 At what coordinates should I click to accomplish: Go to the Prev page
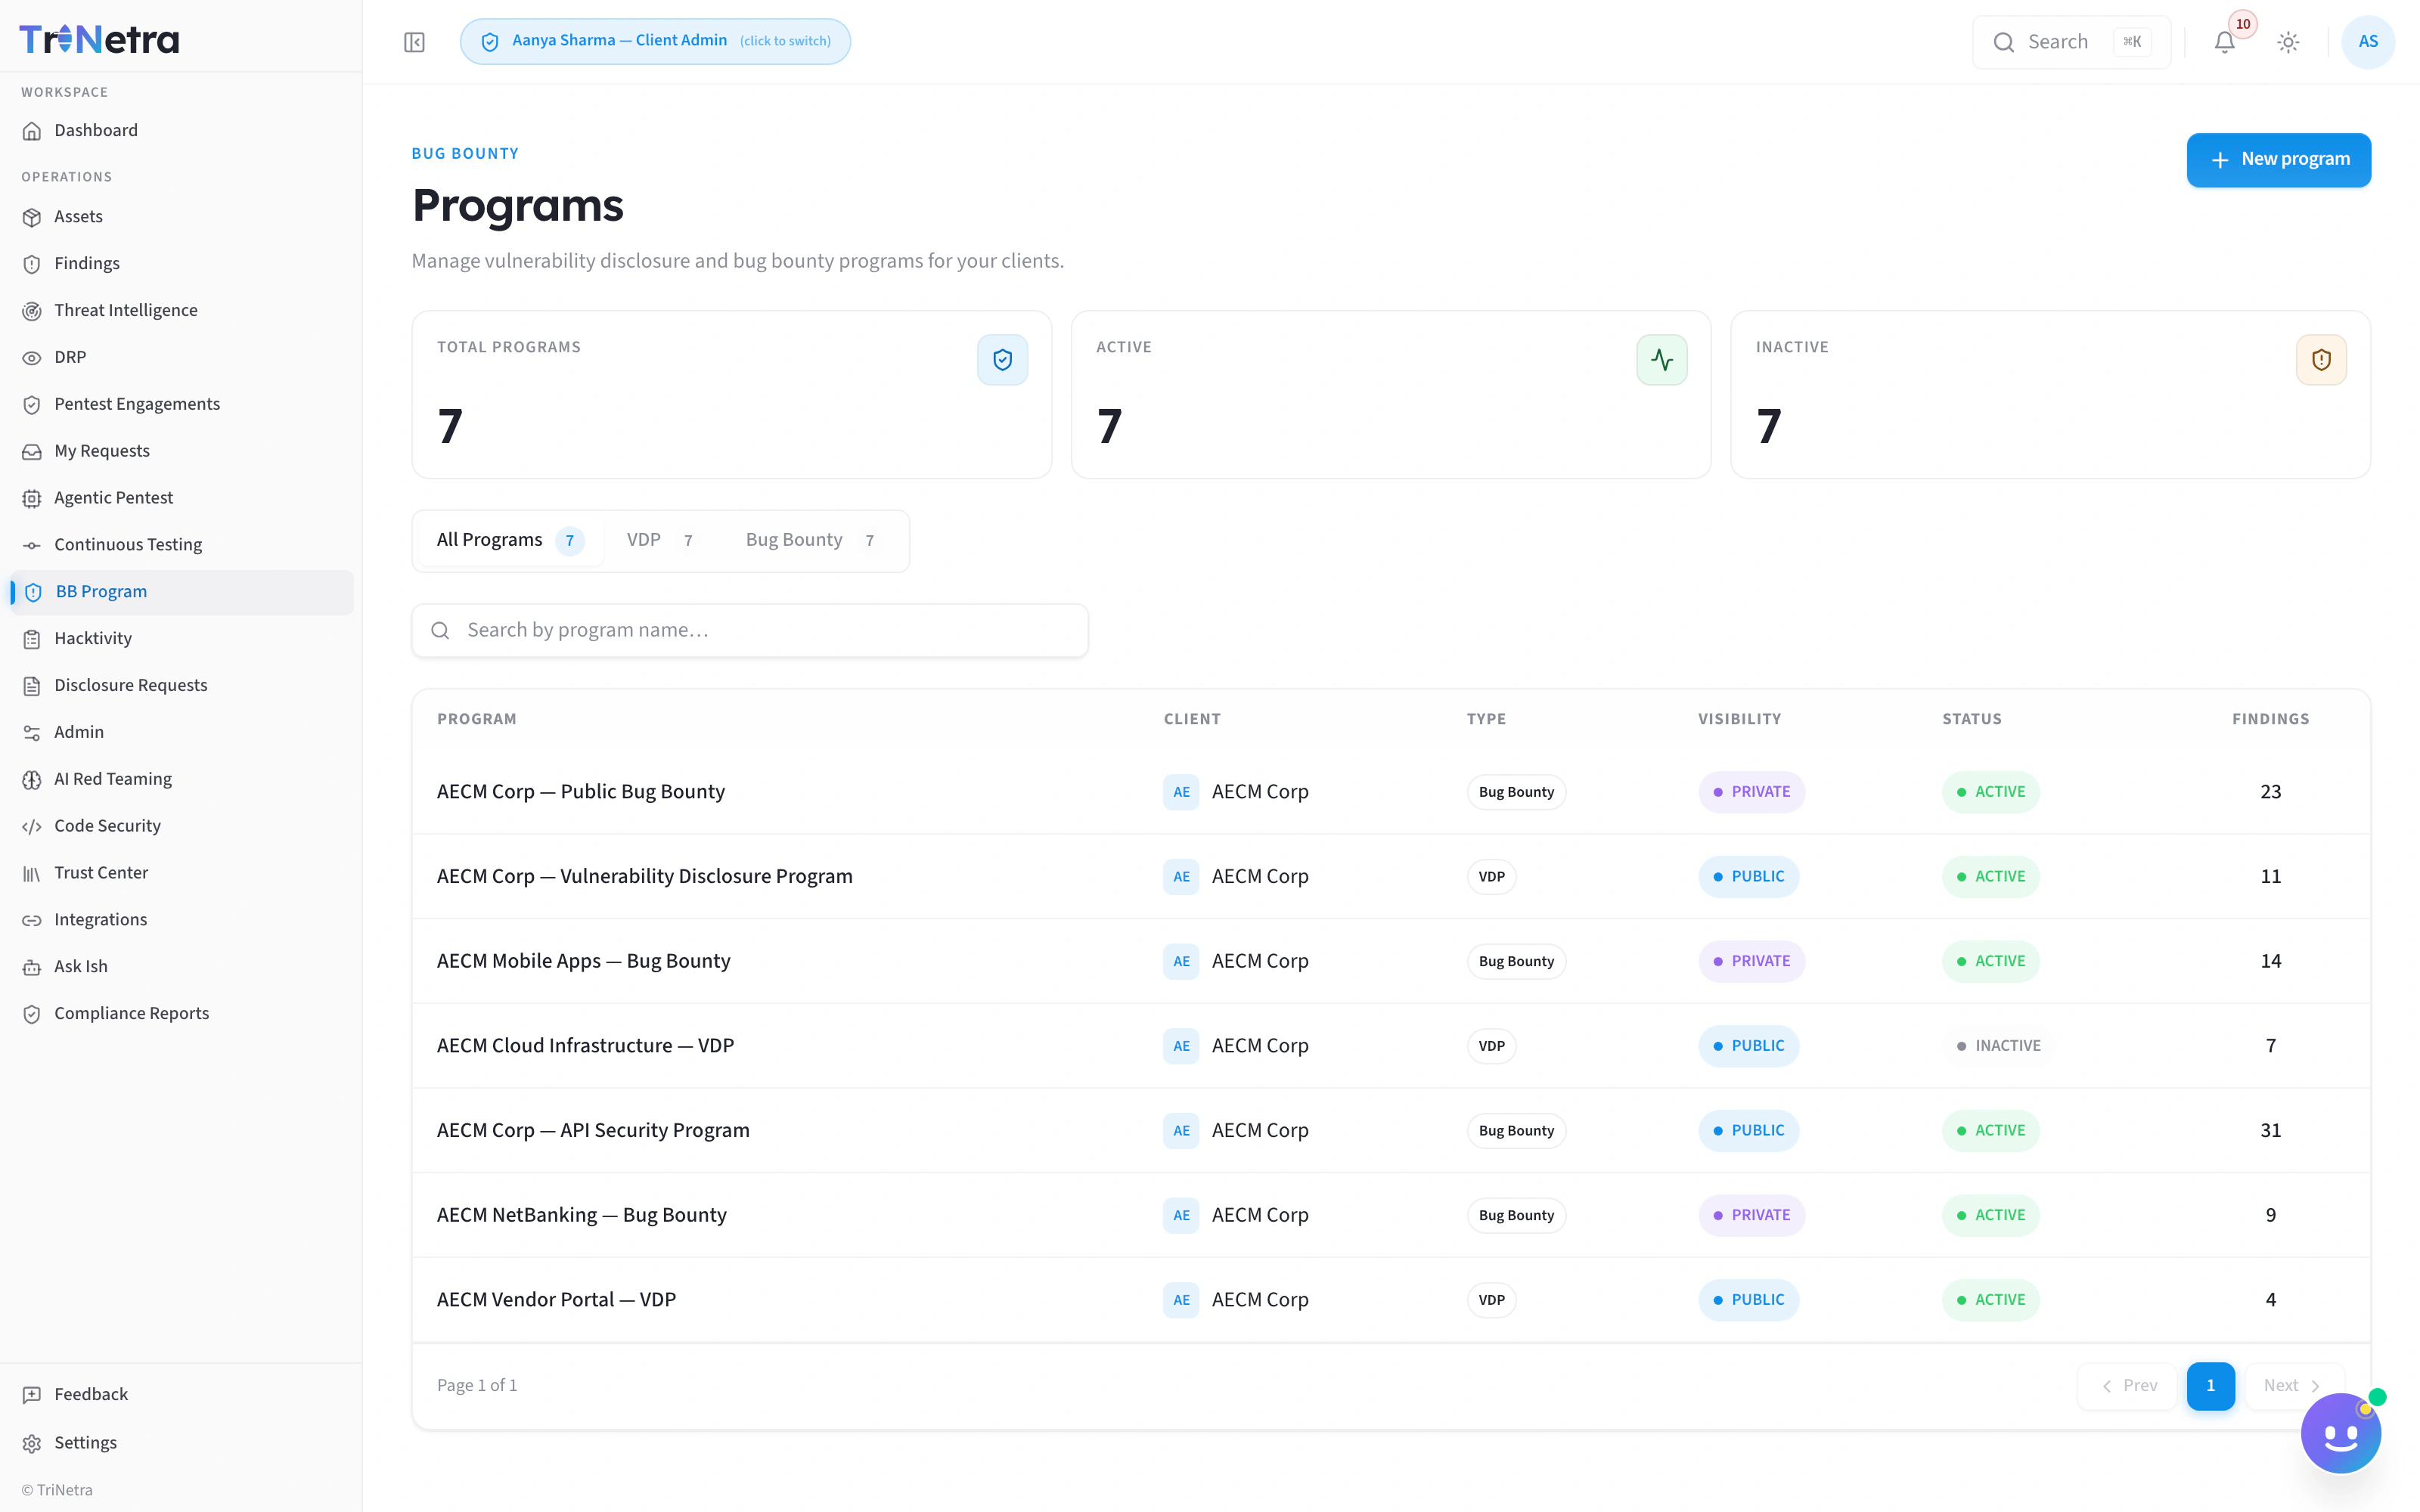click(x=2127, y=1386)
